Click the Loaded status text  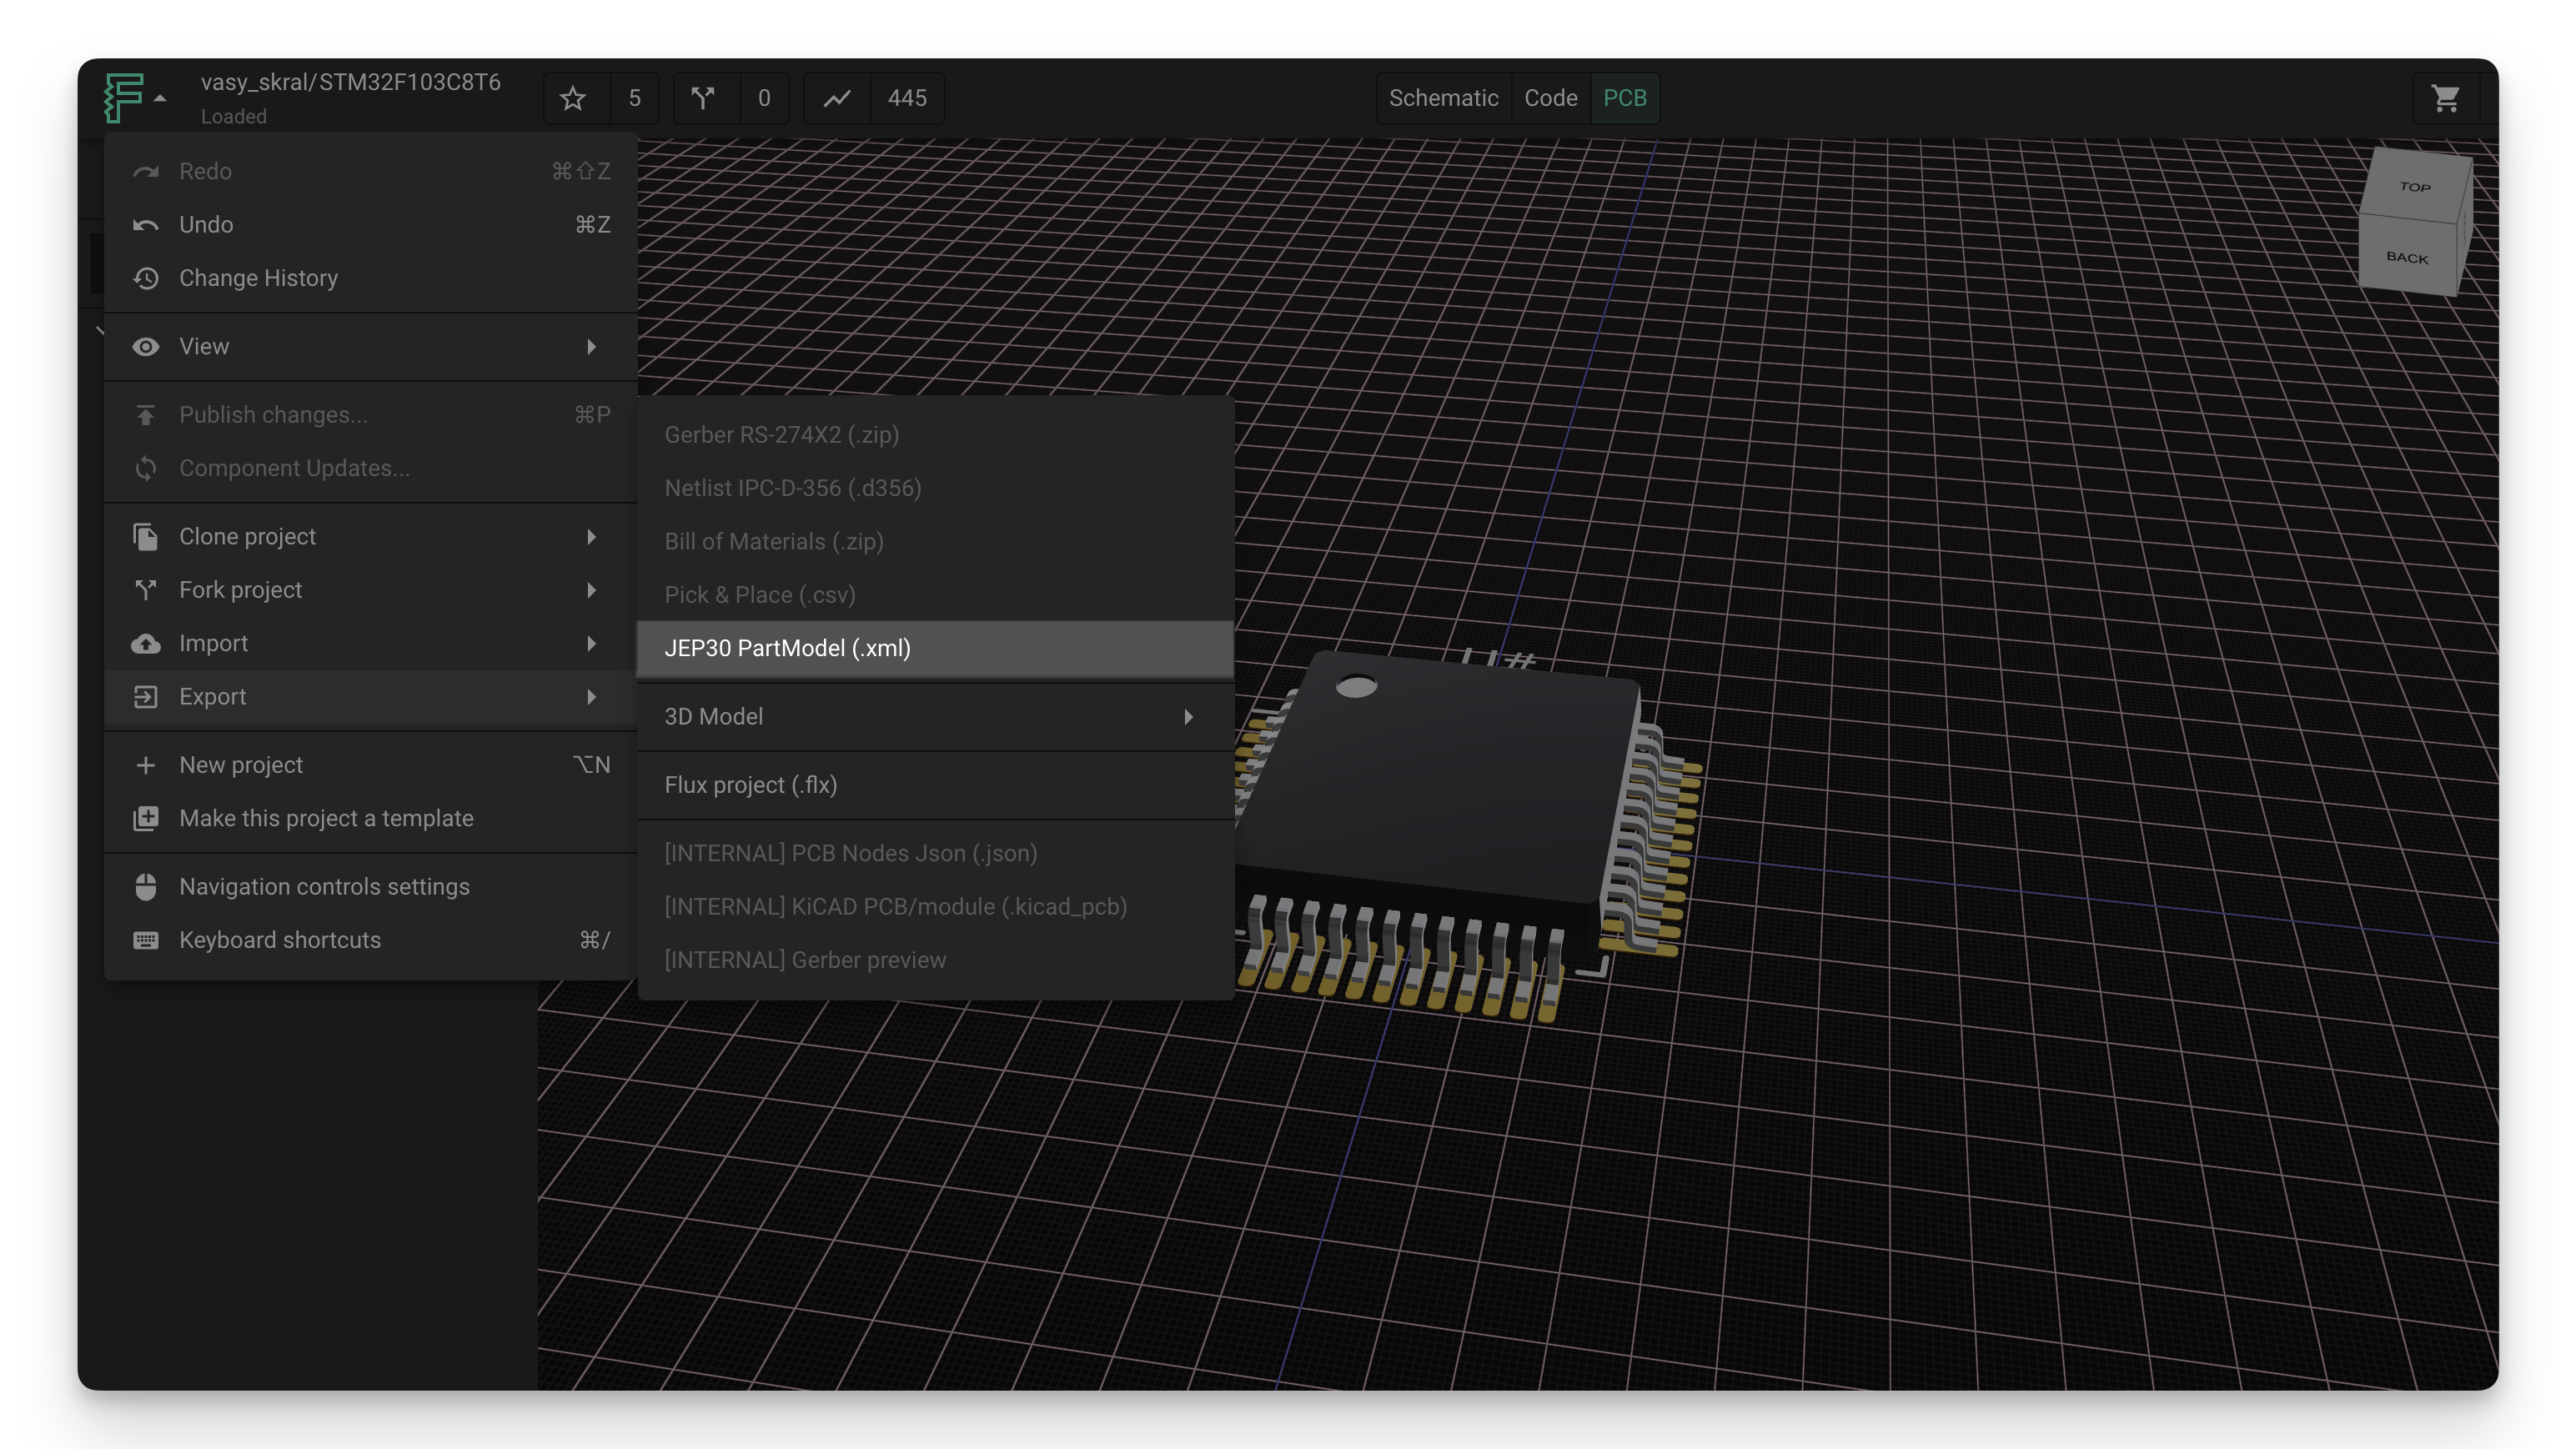coord(233,117)
